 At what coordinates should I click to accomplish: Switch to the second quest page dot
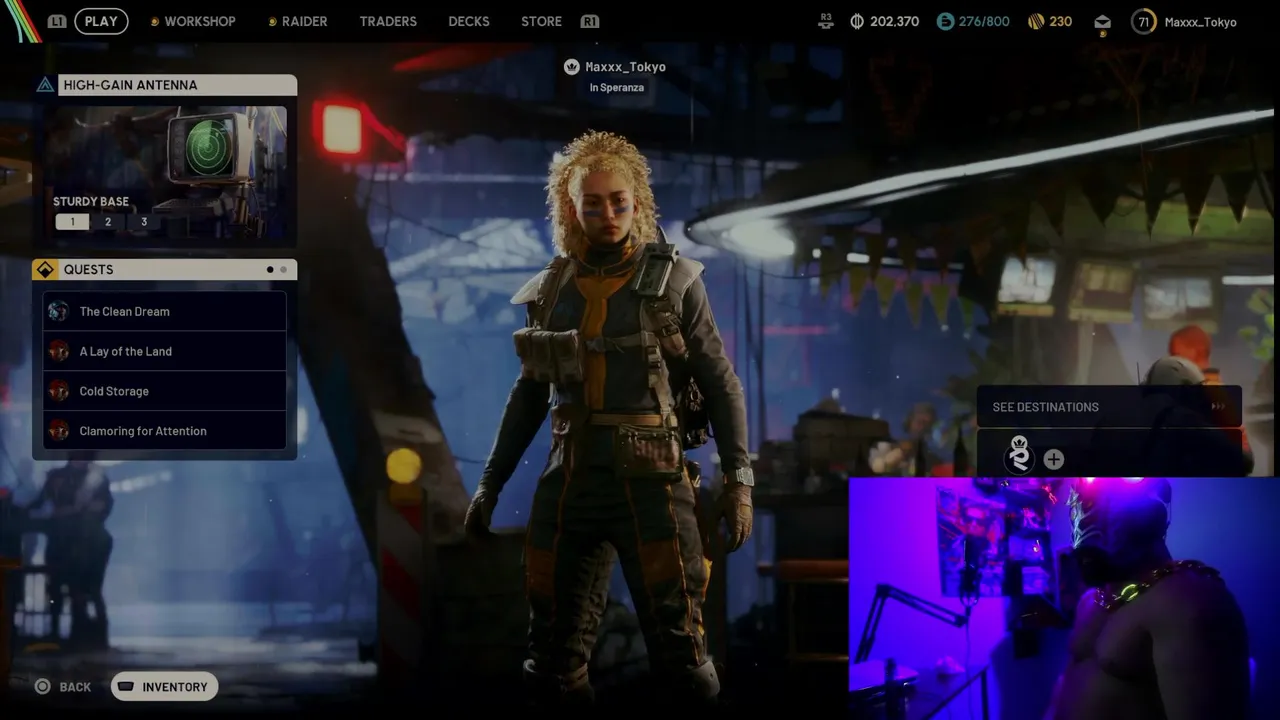point(283,269)
